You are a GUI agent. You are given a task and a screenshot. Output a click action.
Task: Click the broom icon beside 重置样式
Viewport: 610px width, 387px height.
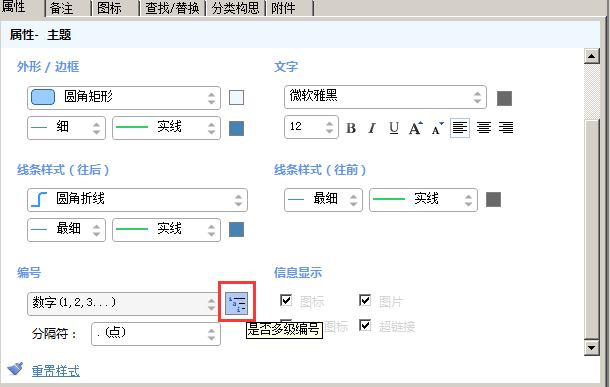(15, 368)
